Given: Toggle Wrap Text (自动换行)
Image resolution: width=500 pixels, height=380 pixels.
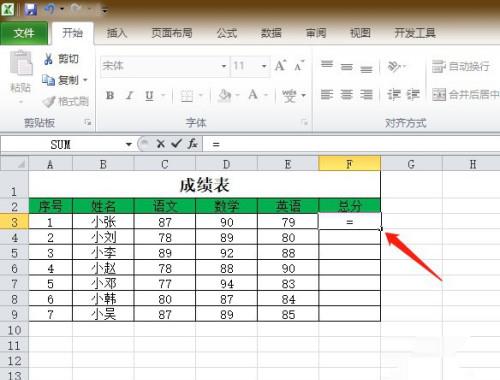Looking at the screenshot, I should (x=461, y=66).
